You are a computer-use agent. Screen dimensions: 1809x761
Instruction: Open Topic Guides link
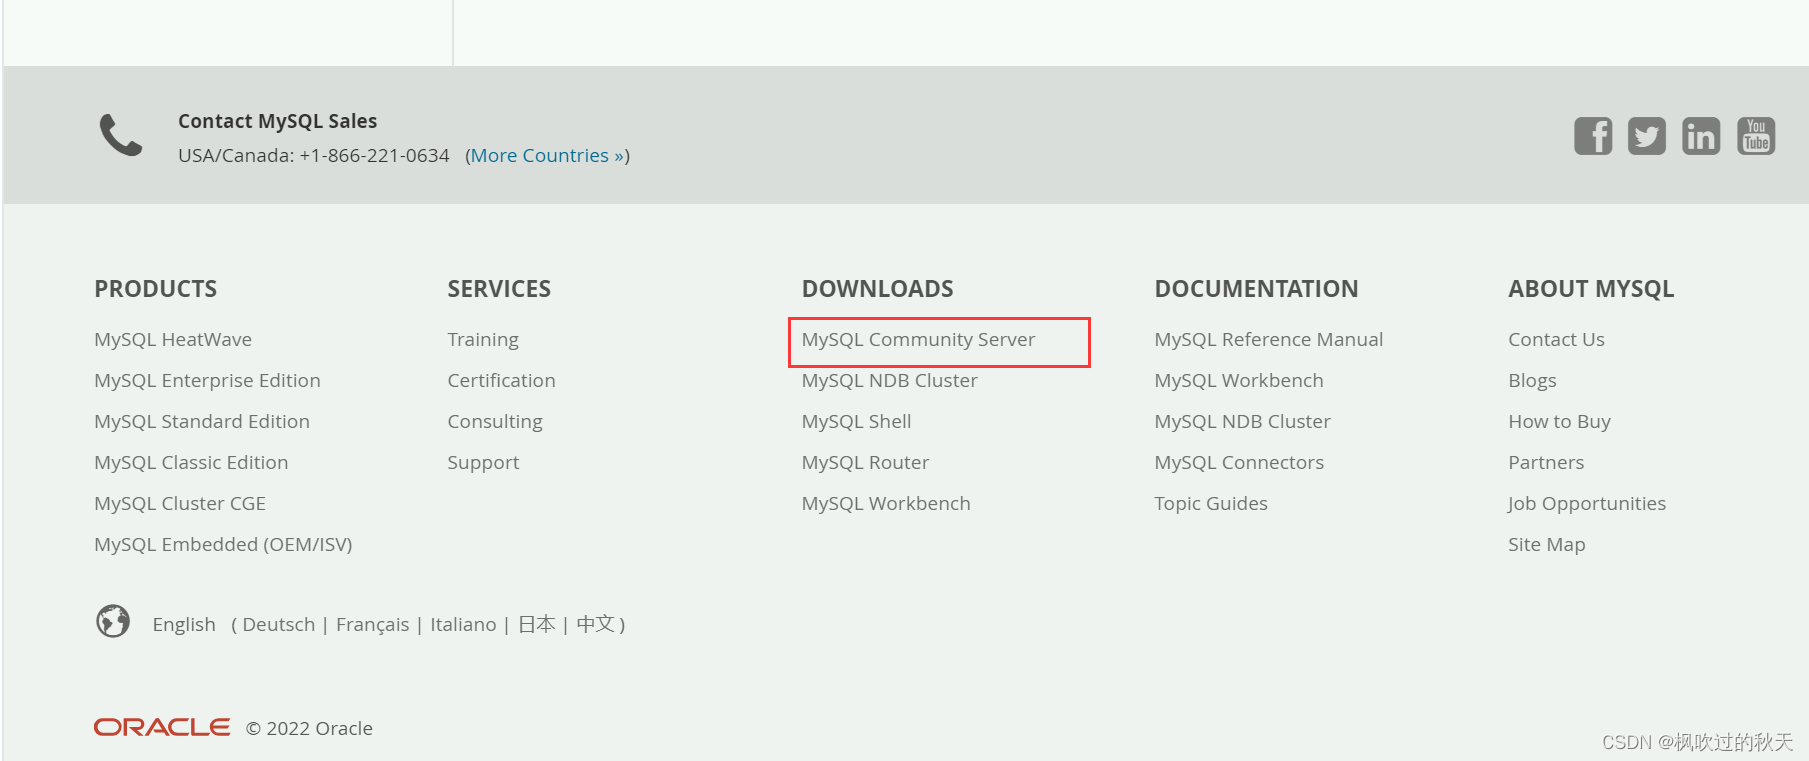1210,504
